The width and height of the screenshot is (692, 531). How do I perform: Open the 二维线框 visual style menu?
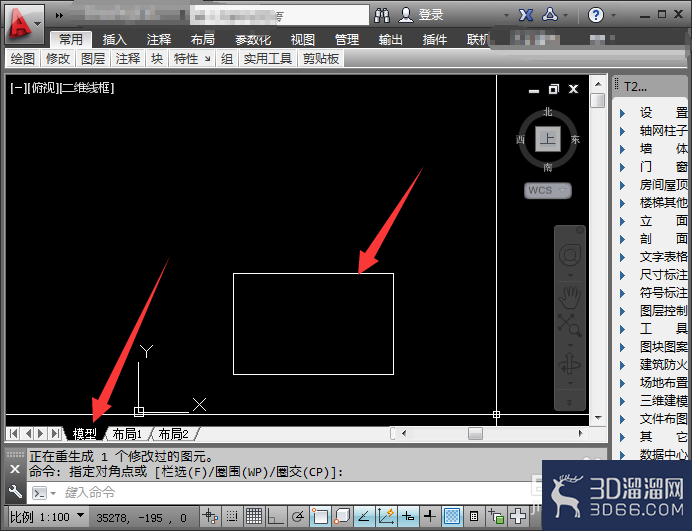point(86,88)
